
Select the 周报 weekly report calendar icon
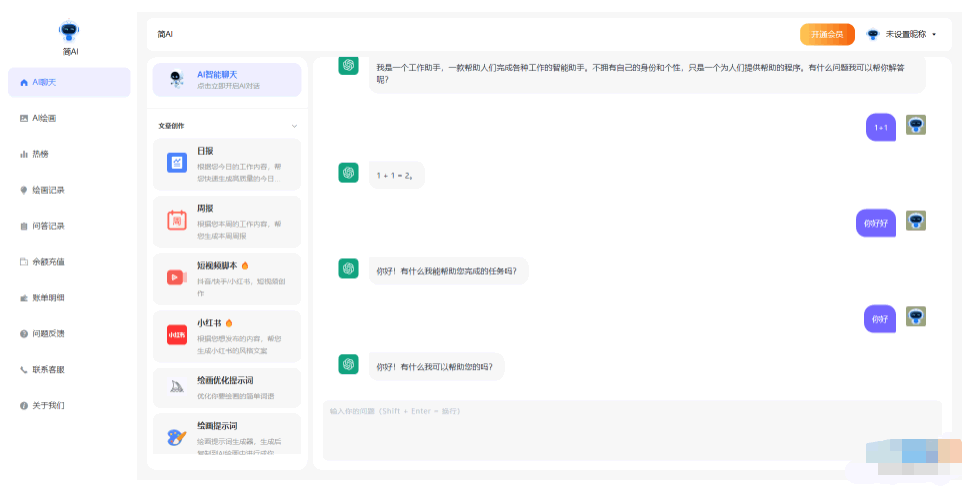[x=177, y=220]
